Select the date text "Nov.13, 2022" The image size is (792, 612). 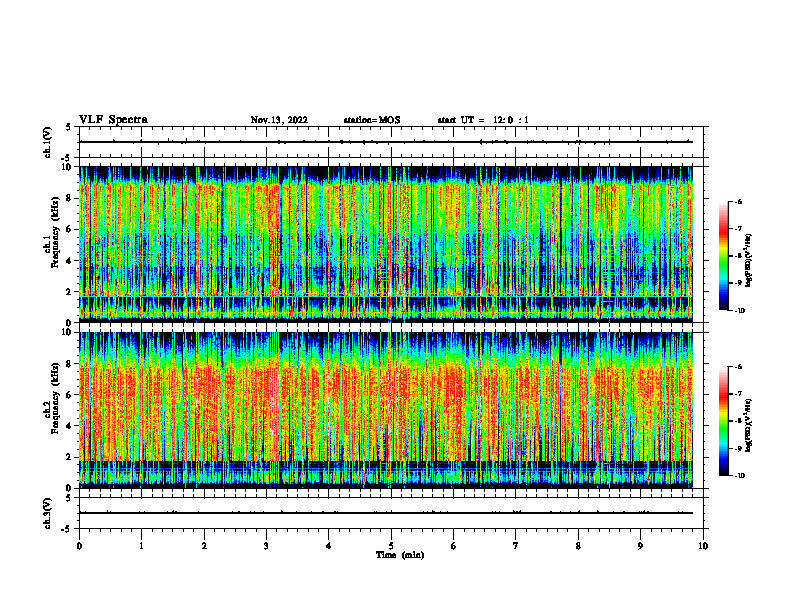tap(279, 120)
